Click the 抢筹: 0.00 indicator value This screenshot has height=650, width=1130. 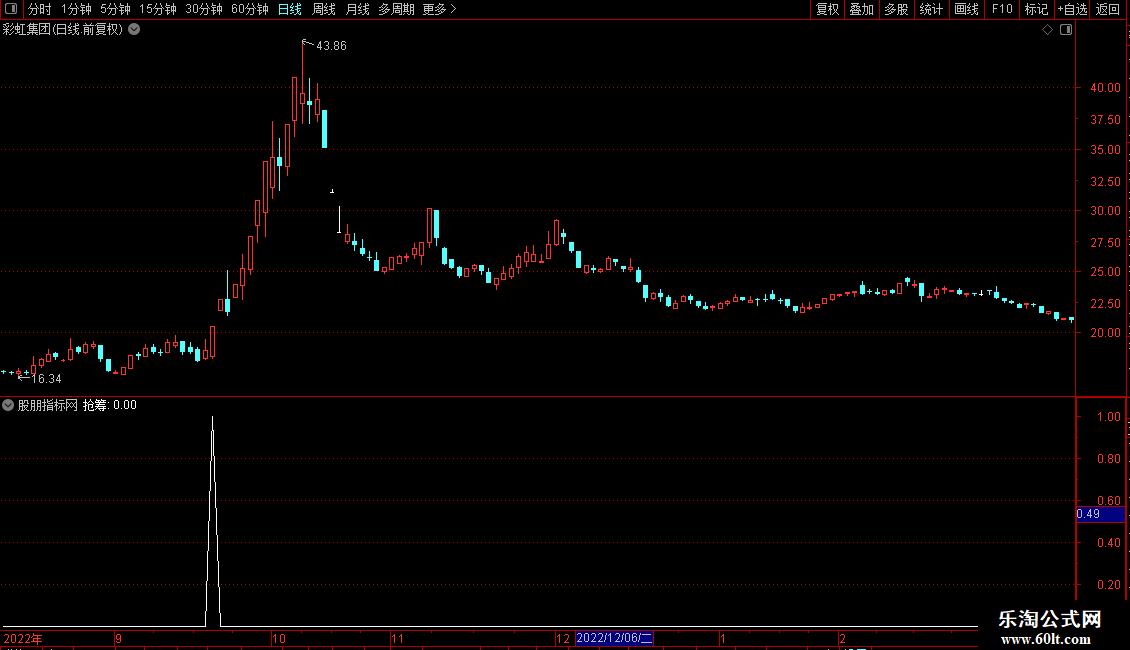[110, 405]
